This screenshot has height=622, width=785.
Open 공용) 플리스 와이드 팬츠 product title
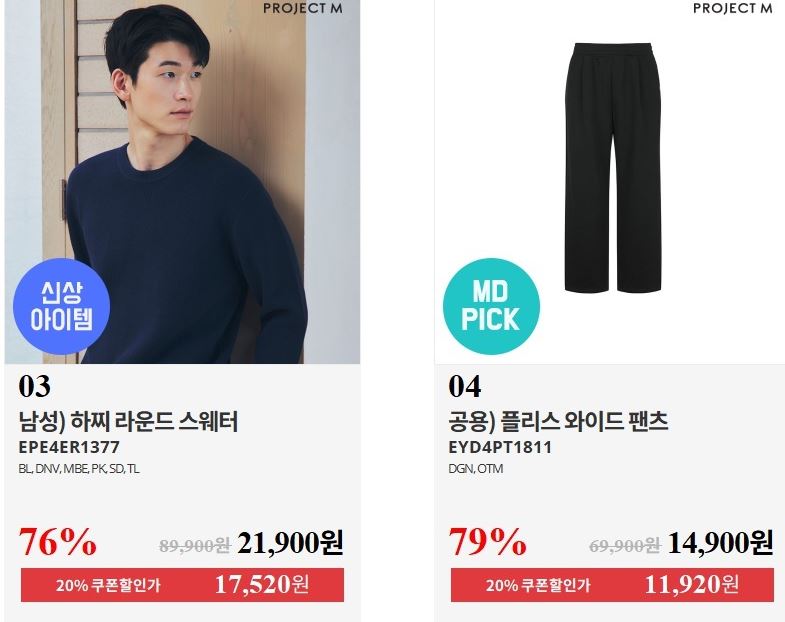pos(558,421)
